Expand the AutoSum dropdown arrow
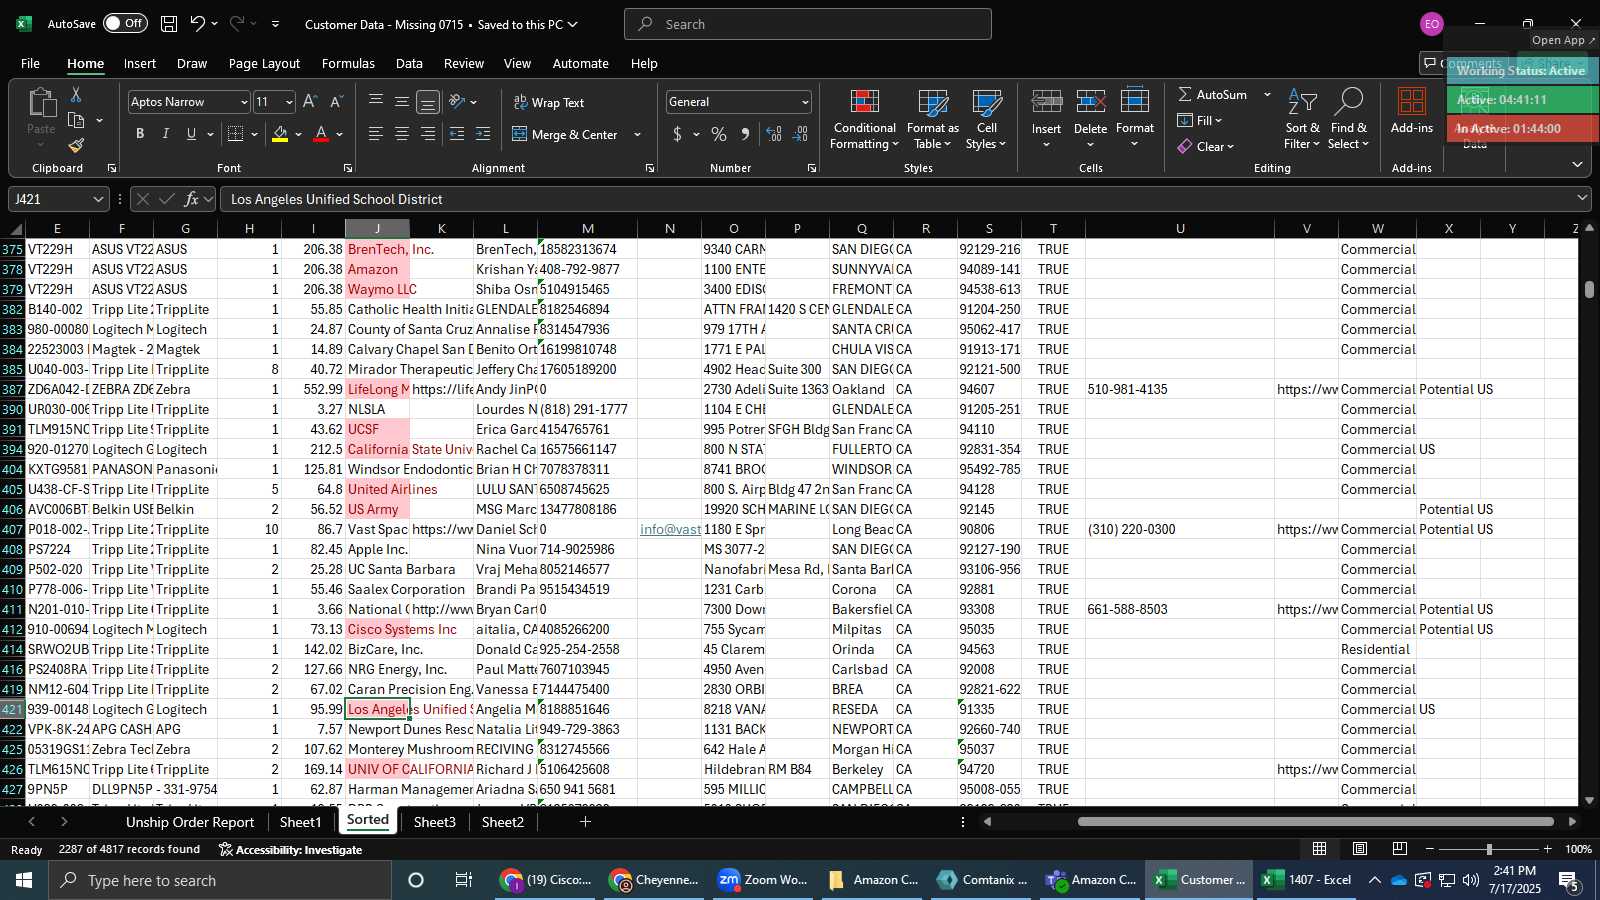This screenshot has height=900, width=1600. 1267,94
